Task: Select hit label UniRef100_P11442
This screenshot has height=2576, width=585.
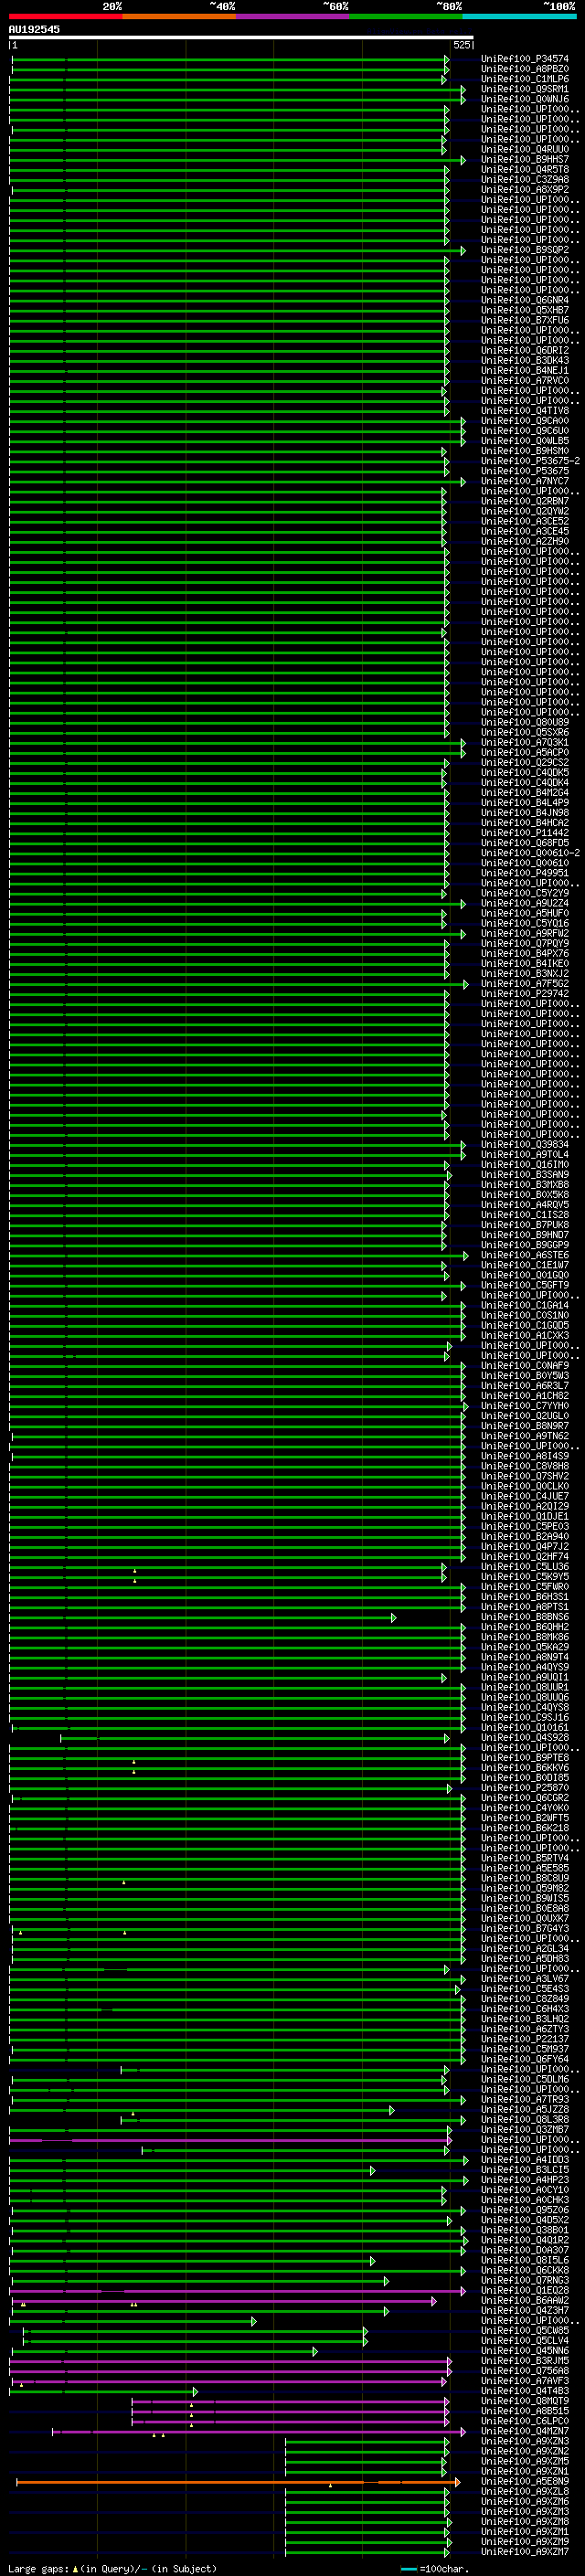Action: (524, 833)
